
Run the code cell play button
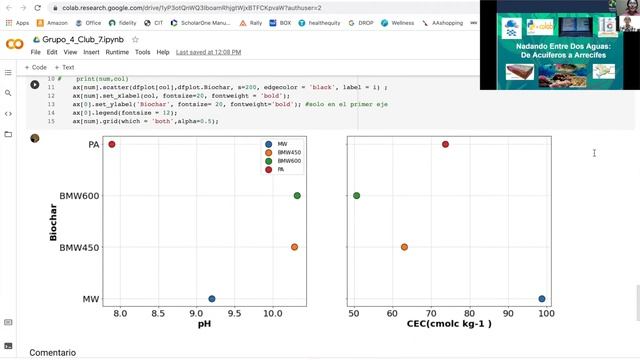click(x=35, y=84)
